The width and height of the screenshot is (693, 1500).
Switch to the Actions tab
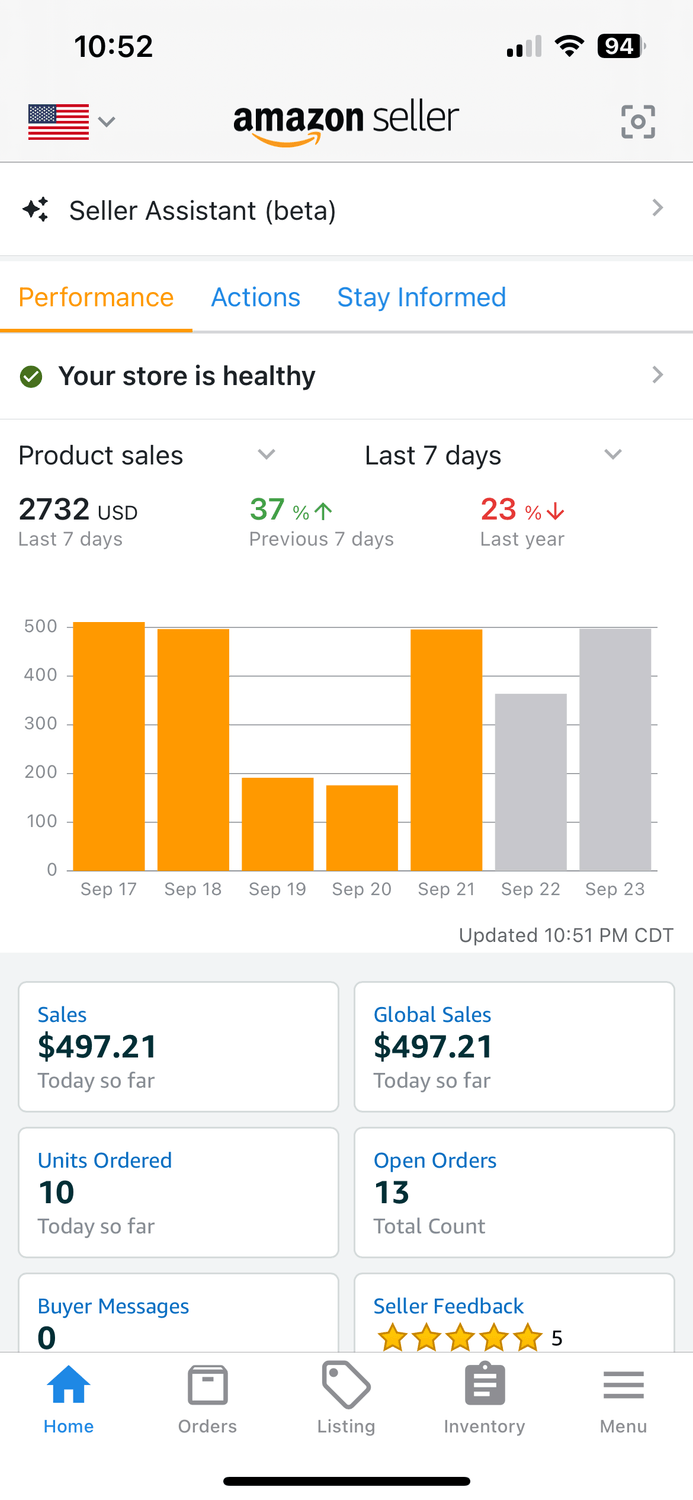pos(255,297)
